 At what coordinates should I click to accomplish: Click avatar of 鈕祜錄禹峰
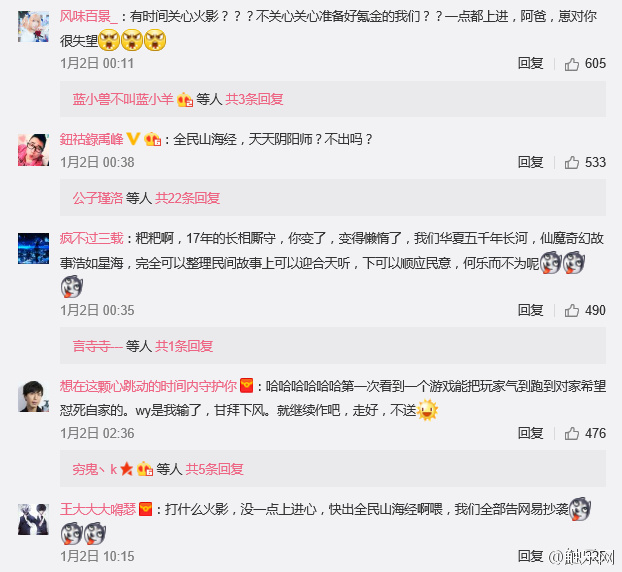pyautogui.click(x=33, y=150)
